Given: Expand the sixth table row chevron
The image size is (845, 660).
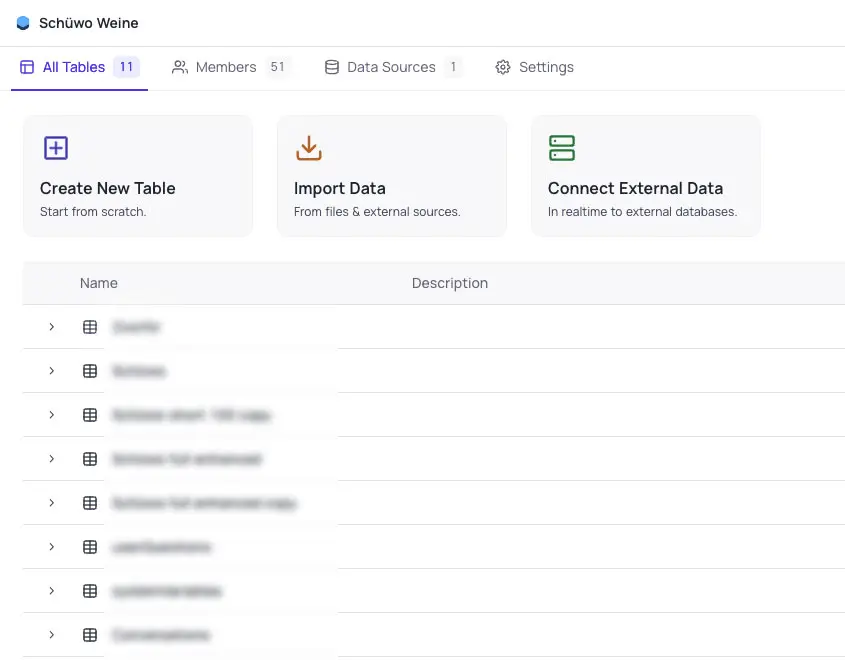Looking at the screenshot, I should pos(52,547).
